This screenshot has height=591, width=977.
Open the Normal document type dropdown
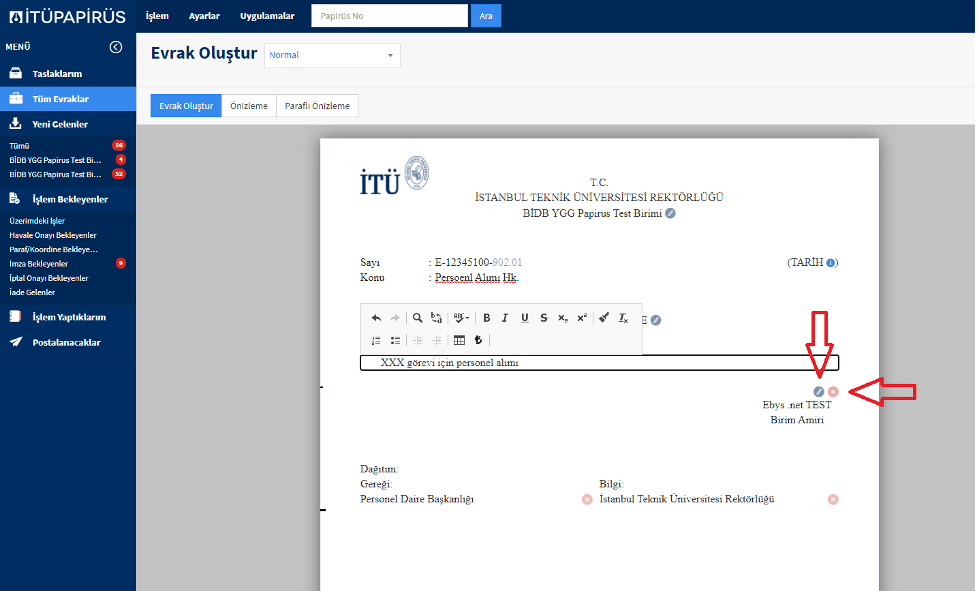coord(332,55)
